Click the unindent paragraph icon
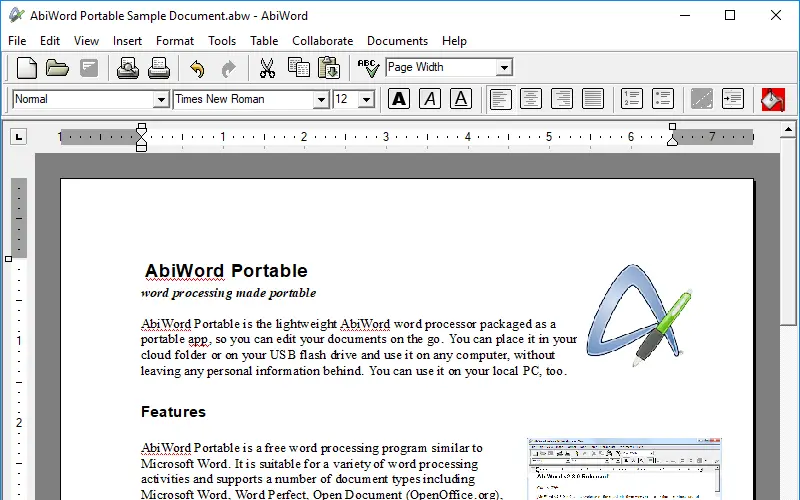The width and height of the screenshot is (800, 500). pyautogui.click(x=702, y=99)
